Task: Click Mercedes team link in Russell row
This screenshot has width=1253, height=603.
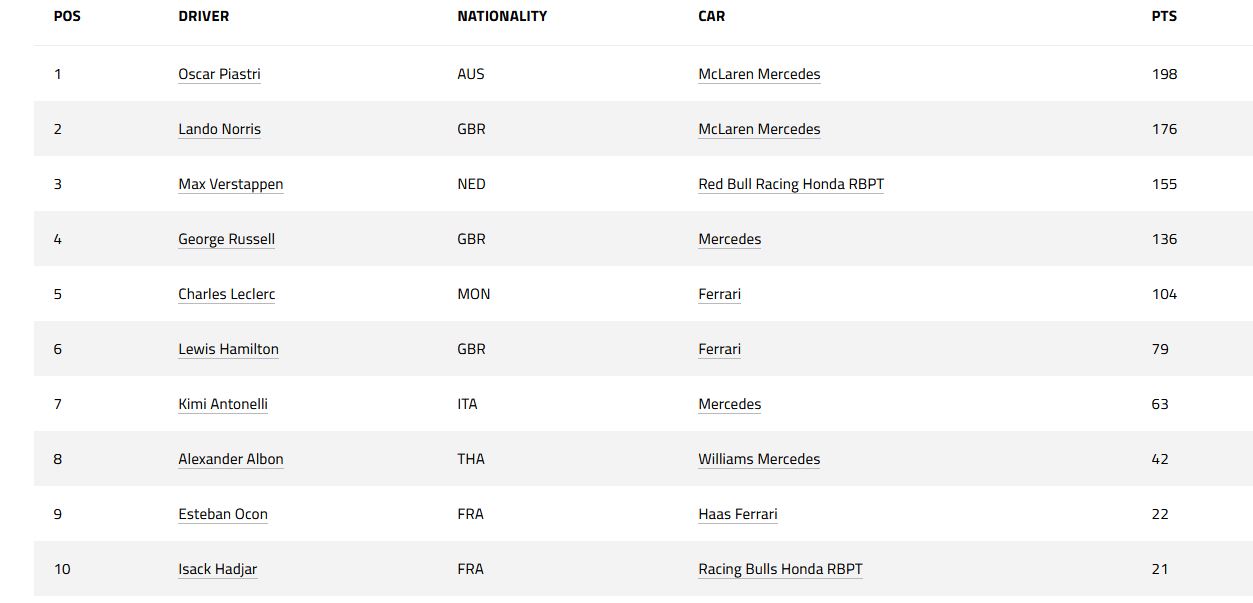Action: coord(729,239)
